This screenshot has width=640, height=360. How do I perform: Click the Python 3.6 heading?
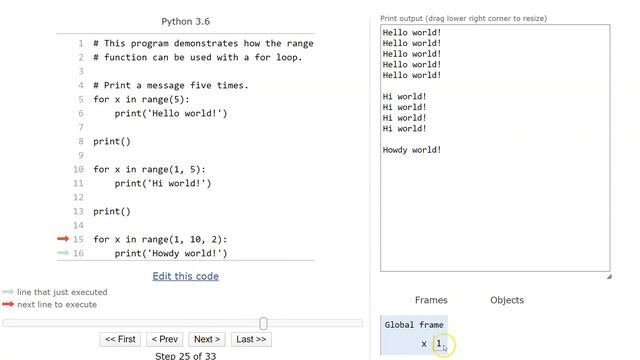tap(185, 21)
